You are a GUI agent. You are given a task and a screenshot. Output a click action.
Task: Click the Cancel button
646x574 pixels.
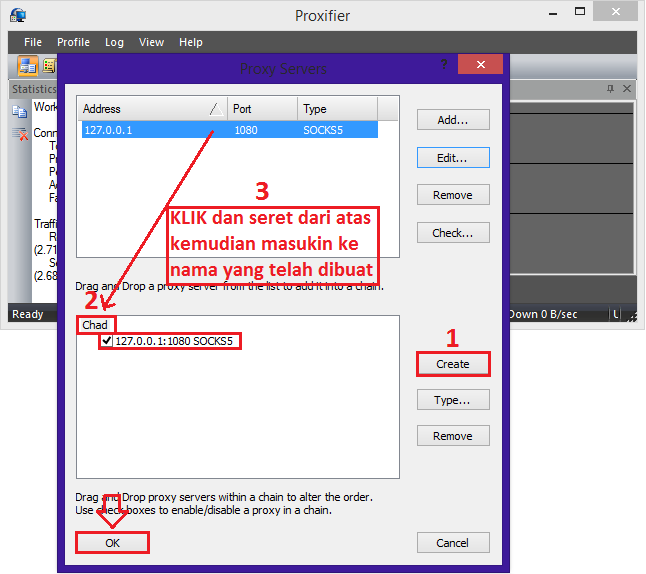pyautogui.click(x=453, y=543)
